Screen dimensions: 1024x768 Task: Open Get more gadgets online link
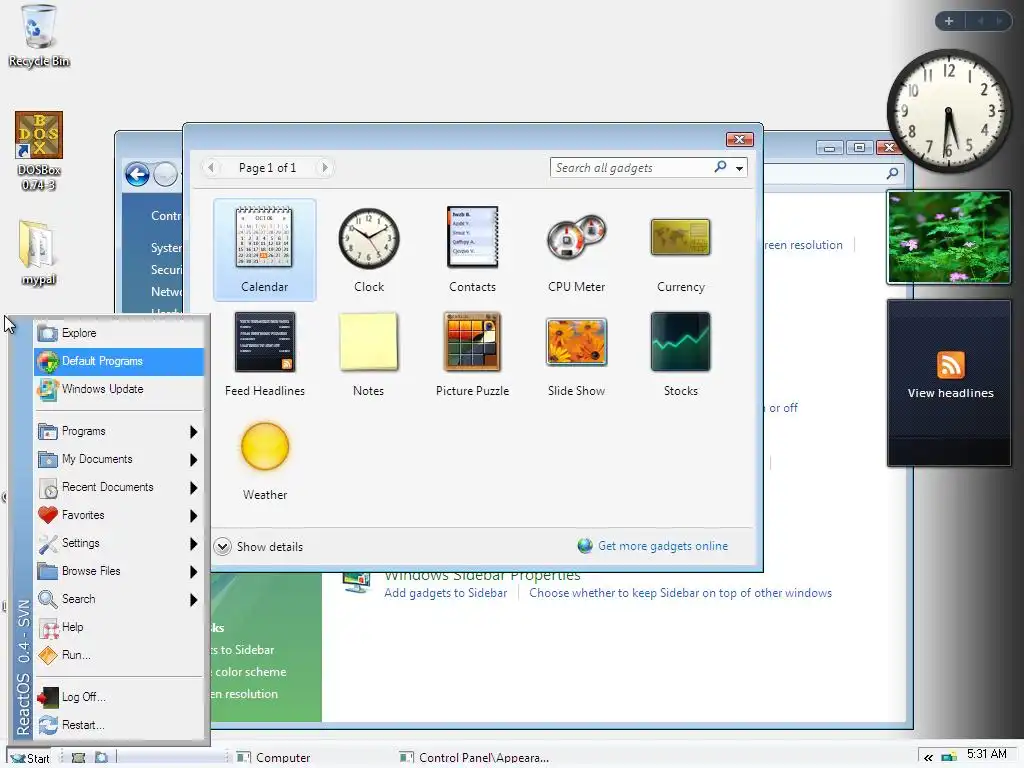point(663,546)
